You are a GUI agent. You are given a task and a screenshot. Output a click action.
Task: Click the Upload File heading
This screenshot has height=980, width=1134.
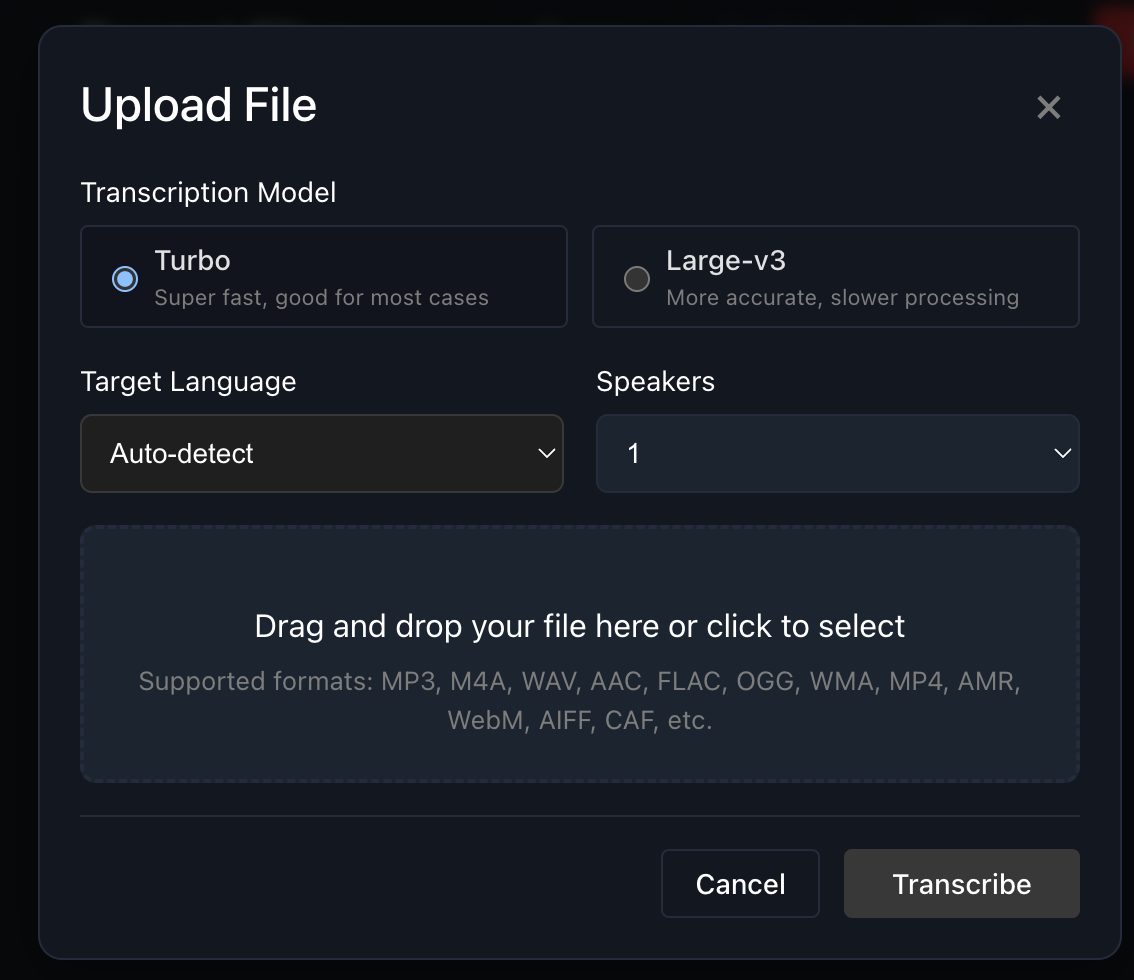199,105
